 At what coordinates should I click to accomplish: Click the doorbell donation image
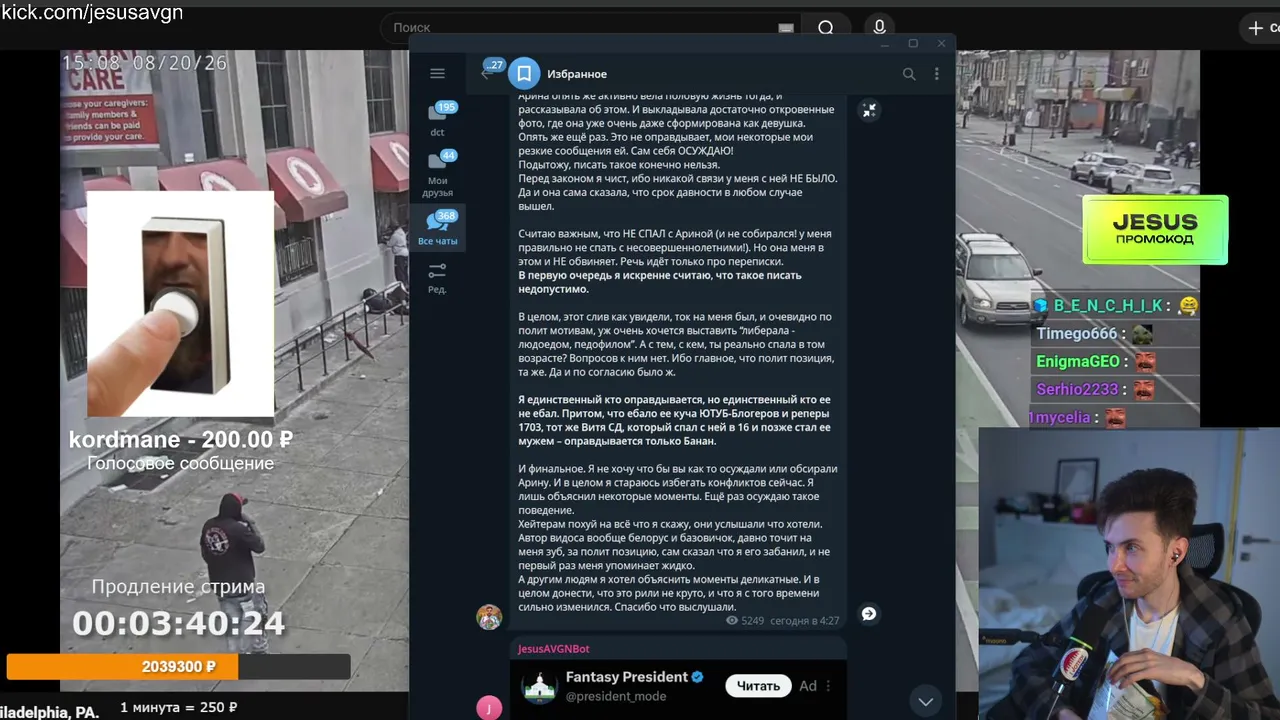tap(180, 304)
